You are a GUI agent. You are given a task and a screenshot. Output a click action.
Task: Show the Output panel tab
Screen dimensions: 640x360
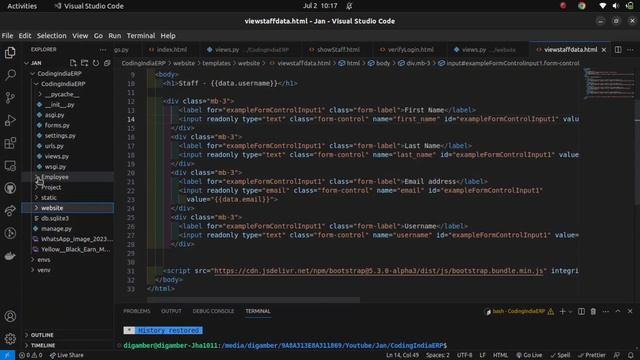(171, 311)
